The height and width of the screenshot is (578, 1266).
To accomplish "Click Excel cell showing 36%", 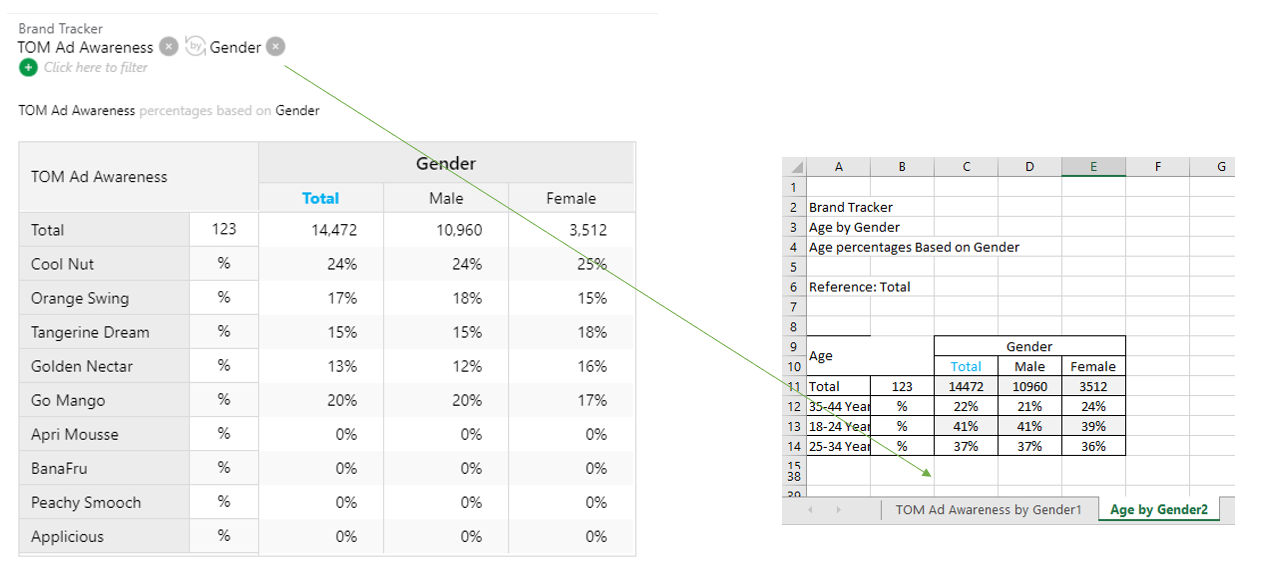I will (1094, 446).
